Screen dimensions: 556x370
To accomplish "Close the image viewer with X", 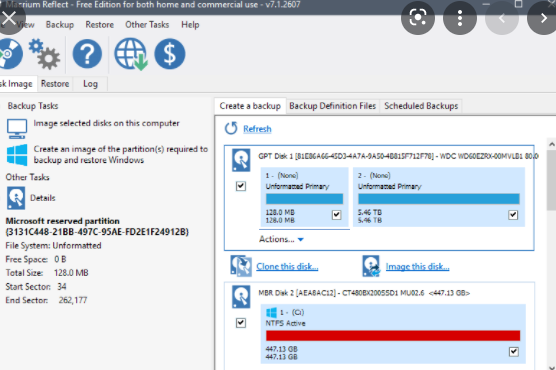I will point(10,17).
